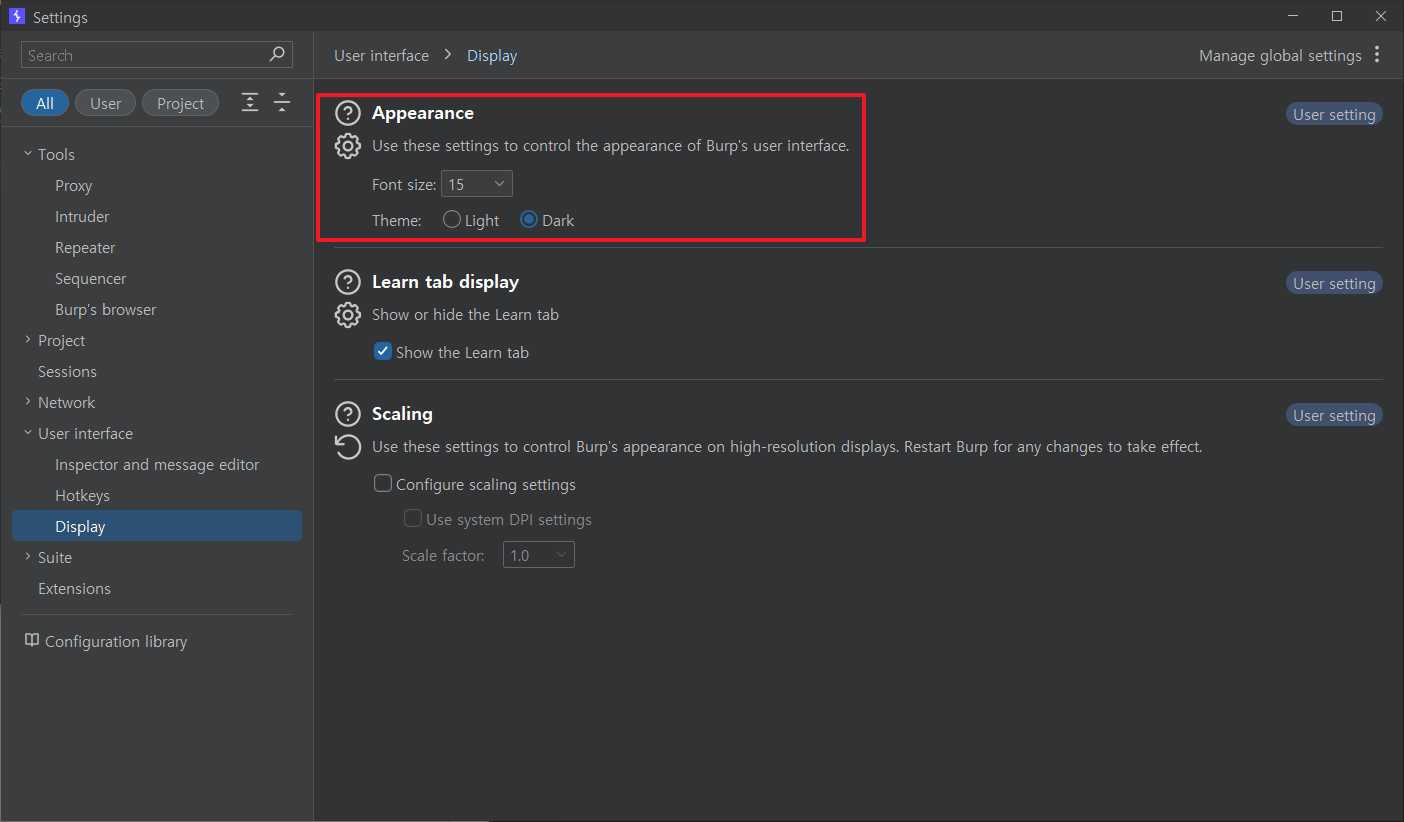Open help for the Appearance section
Viewport: 1404px width, 822px height.
click(347, 113)
